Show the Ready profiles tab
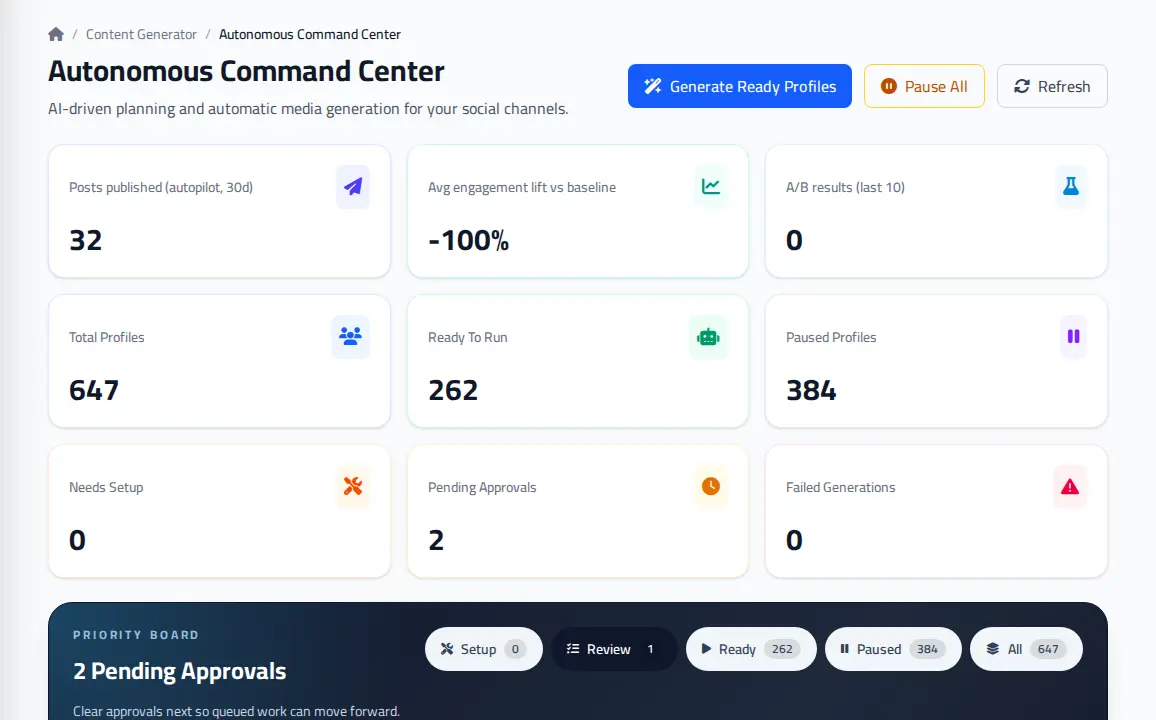The height and width of the screenshot is (720, 1156). pos(751,649)
